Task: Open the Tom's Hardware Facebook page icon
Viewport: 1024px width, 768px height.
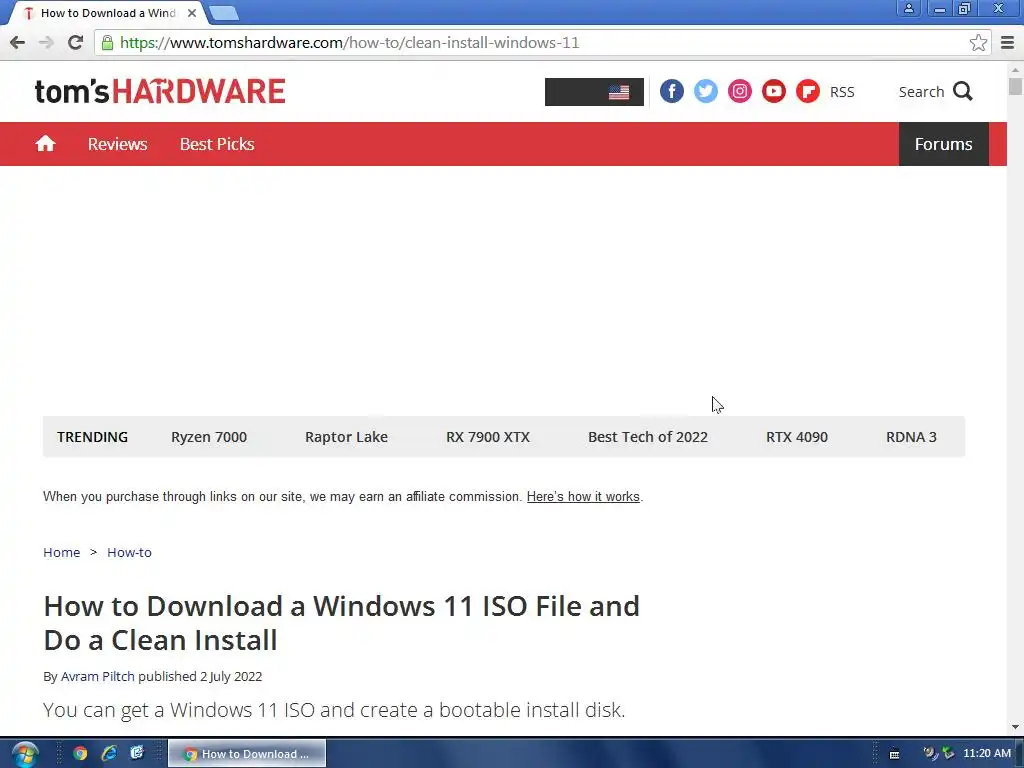Action: coord(671,91)
